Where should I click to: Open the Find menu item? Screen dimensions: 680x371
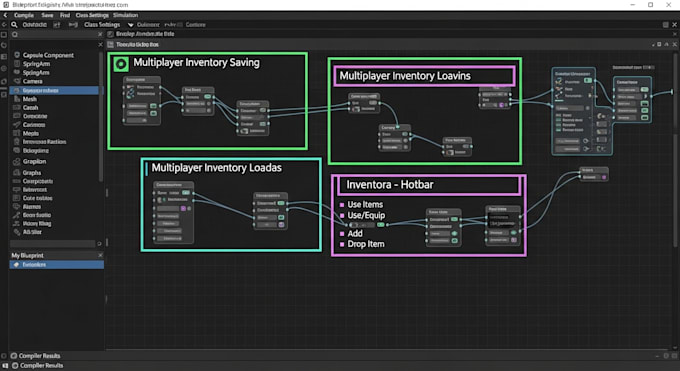point(65,15)
